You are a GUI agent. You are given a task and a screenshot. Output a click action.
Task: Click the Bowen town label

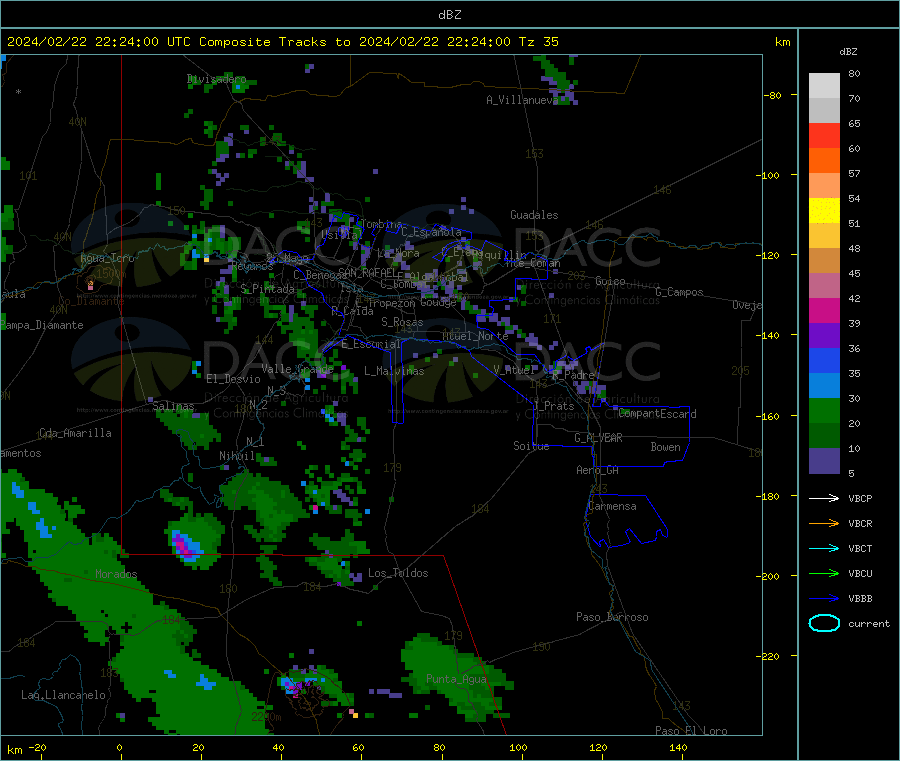tap(665, 447)
